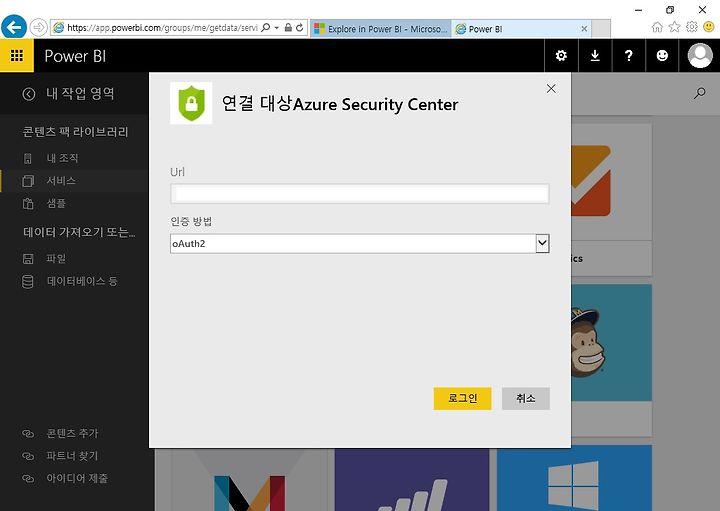Click the back arrow next to 내 작업 영역
This screenshot has height=511, width=720.
[28, 94]
